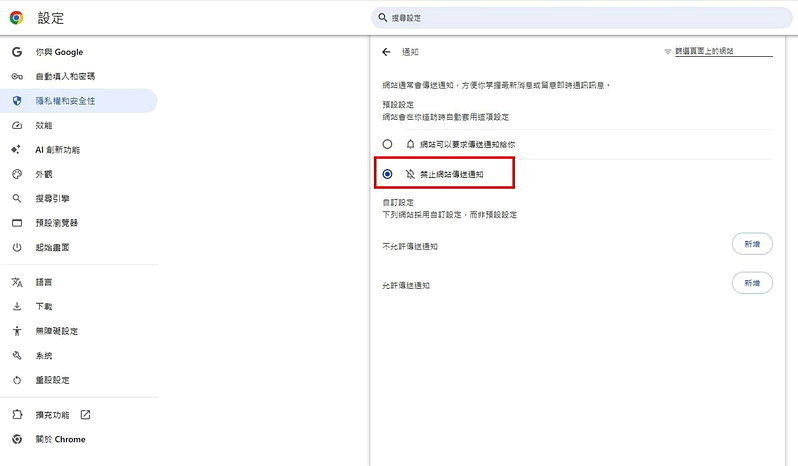Open 預設瀏覽器 settings section
The width and height of the screenshot is (798, 466).
79,223
